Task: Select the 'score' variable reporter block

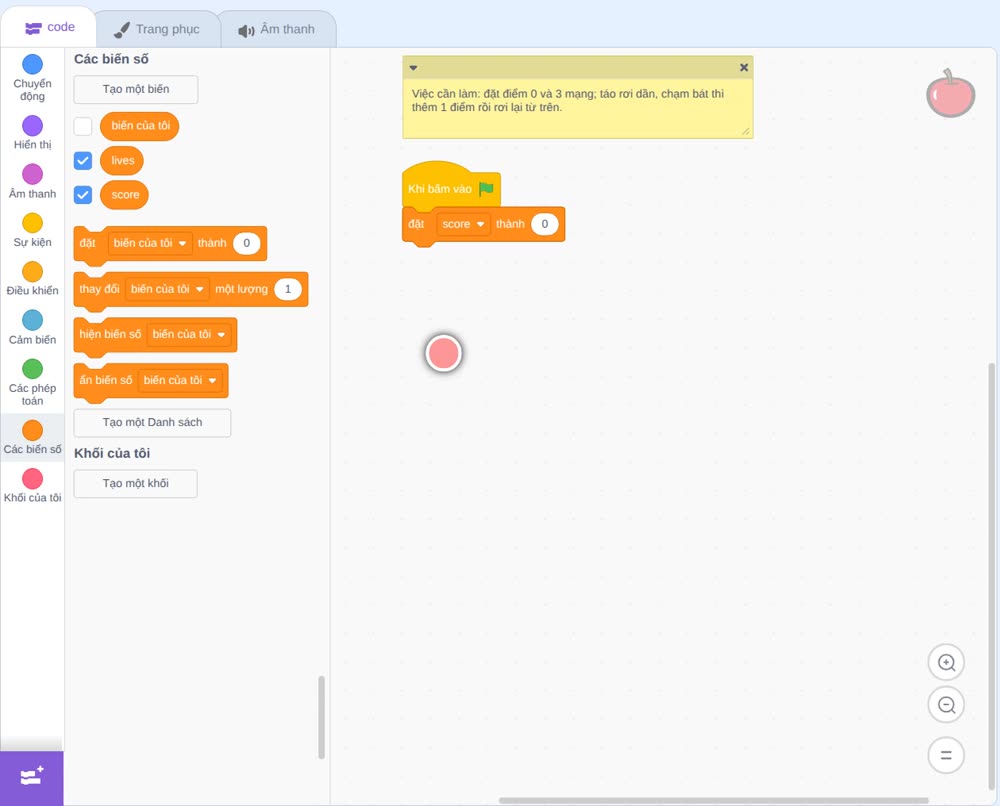Action: pyautogui.click(x=124, y=194)
